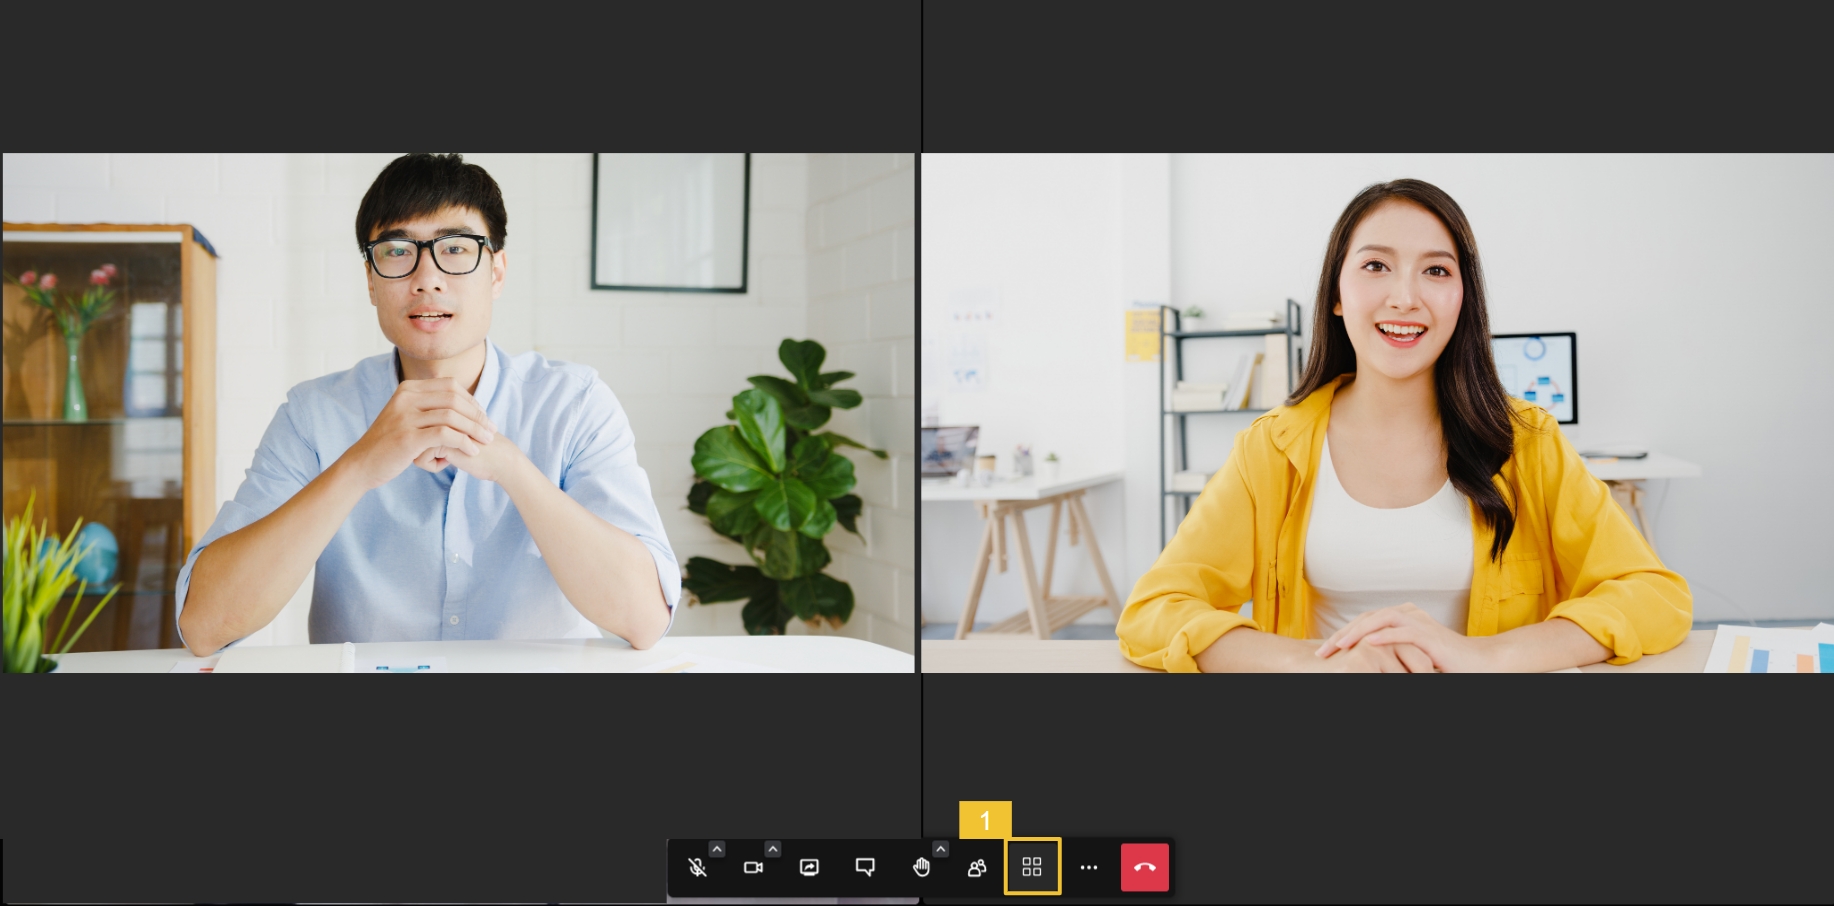1834x906 pixels.
Task: Open the more actions menu
Action: click(x=1089, y=867)
